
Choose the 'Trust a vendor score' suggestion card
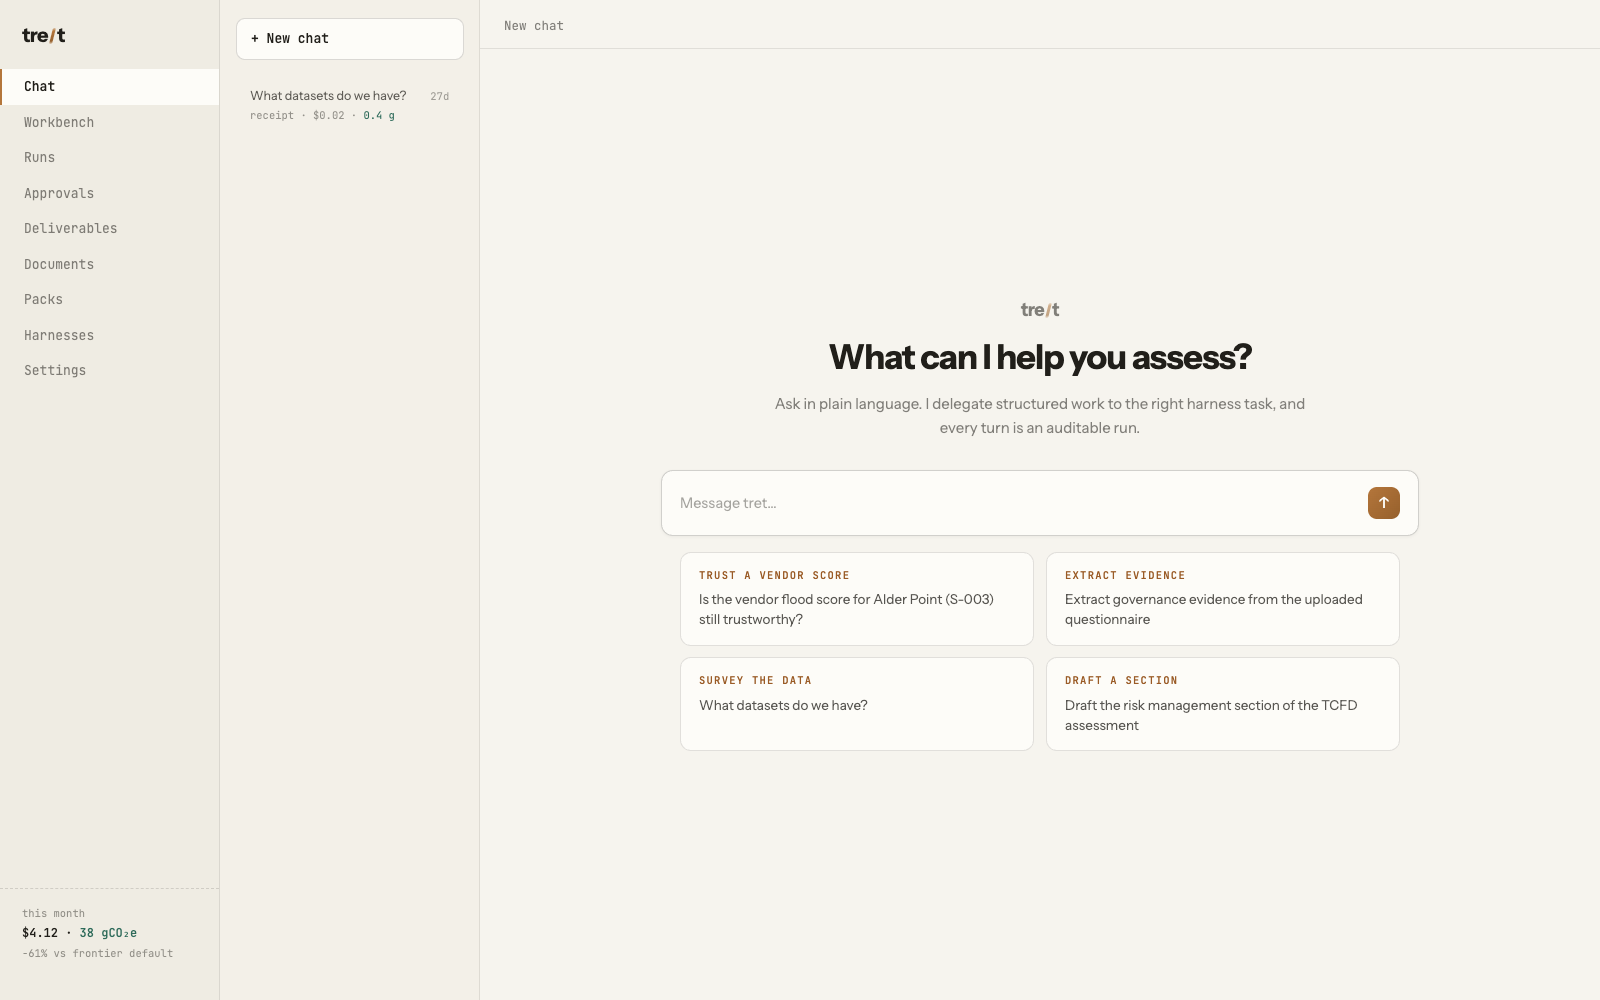pyautogui.click(x=857, y=599)
